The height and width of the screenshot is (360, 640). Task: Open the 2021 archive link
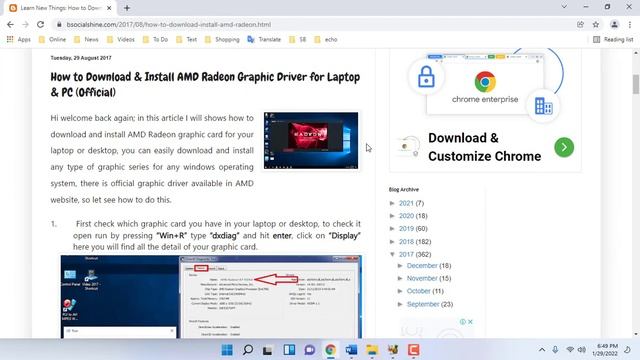406,203
